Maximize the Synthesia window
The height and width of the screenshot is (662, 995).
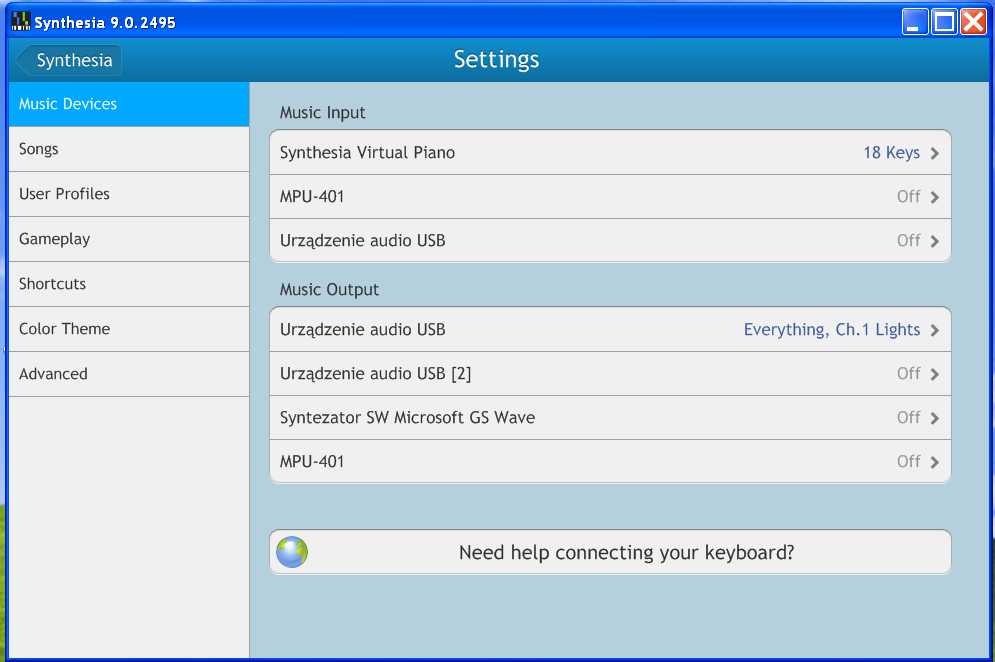944,22
